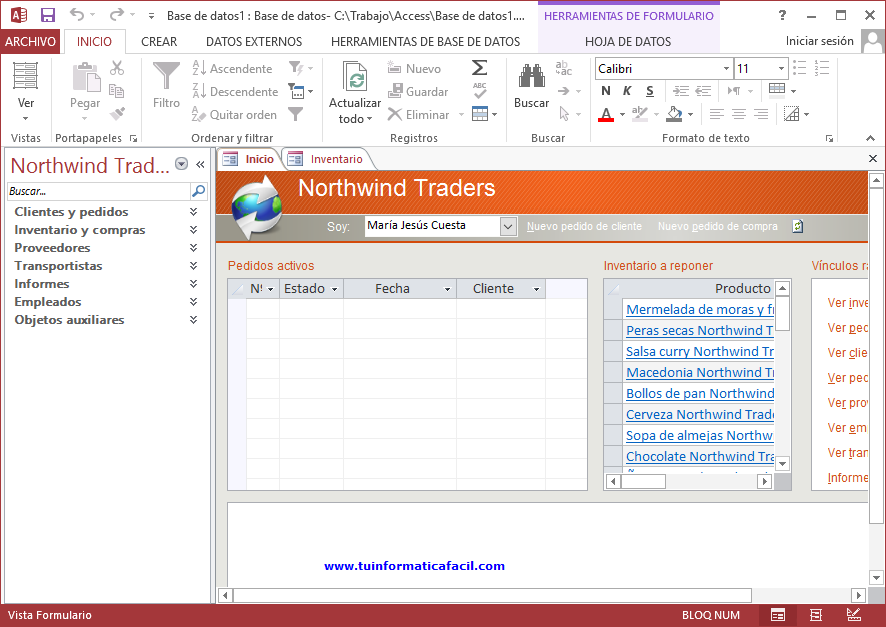Click the text highlight color button
This screenshot has width=886, height=627.
[640, 115]
